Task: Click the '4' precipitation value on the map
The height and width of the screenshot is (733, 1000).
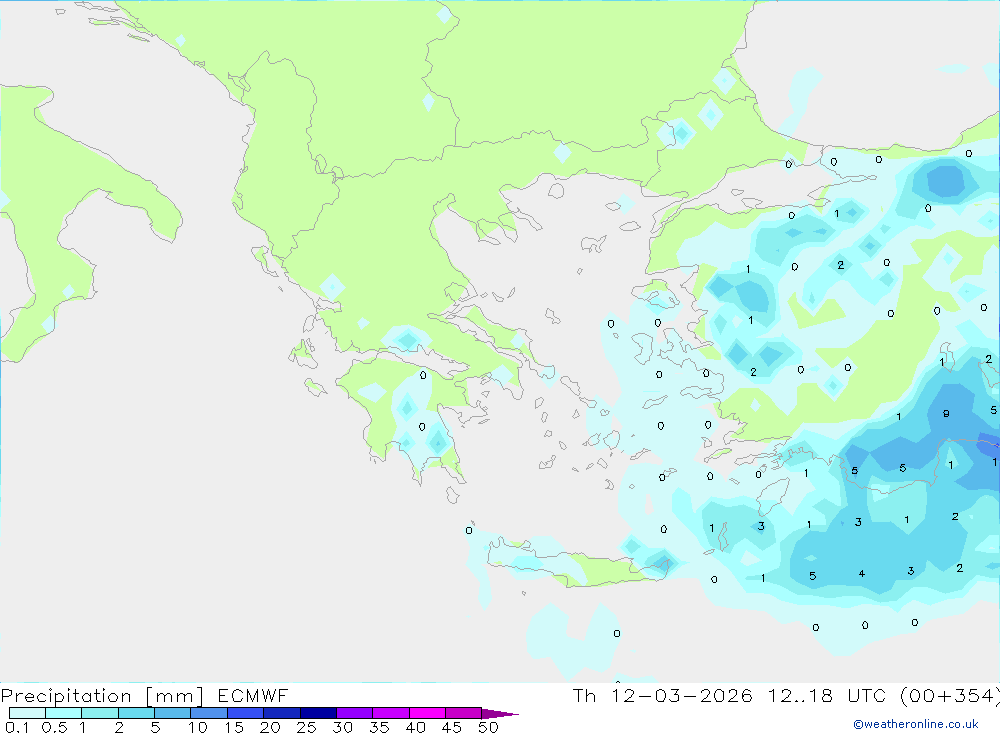Action: 862,574
